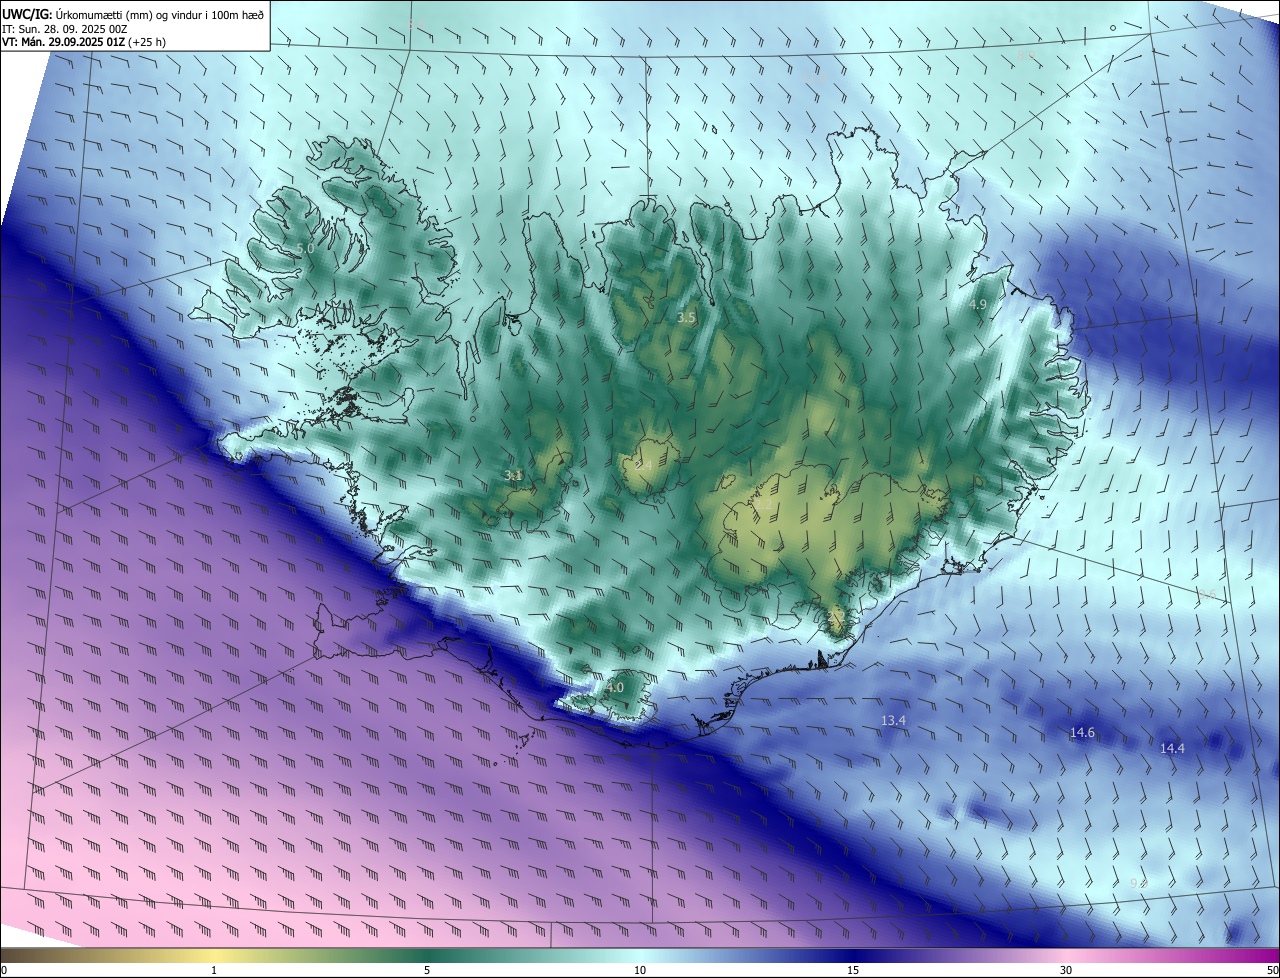Click the '4.9' value label in east Iceland
The width and height of the screenshot is (1280, 978).
tap(978, 304)
